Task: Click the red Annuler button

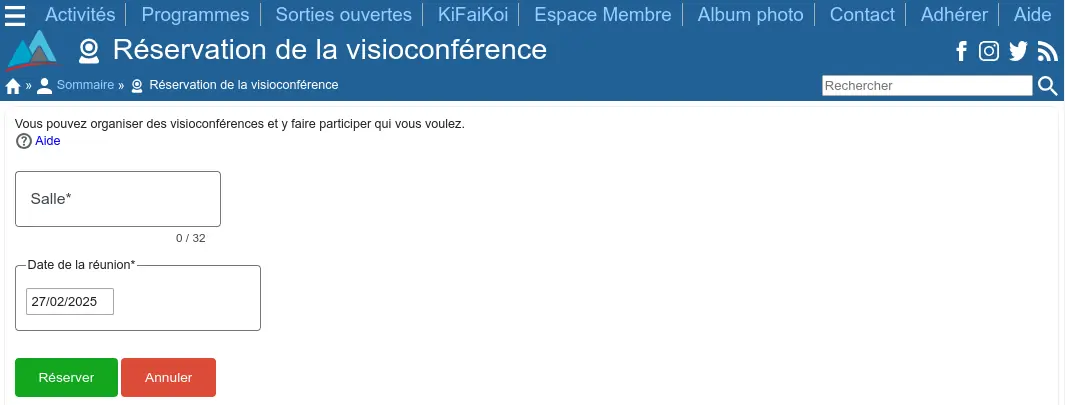Action: tap(168, 378)
